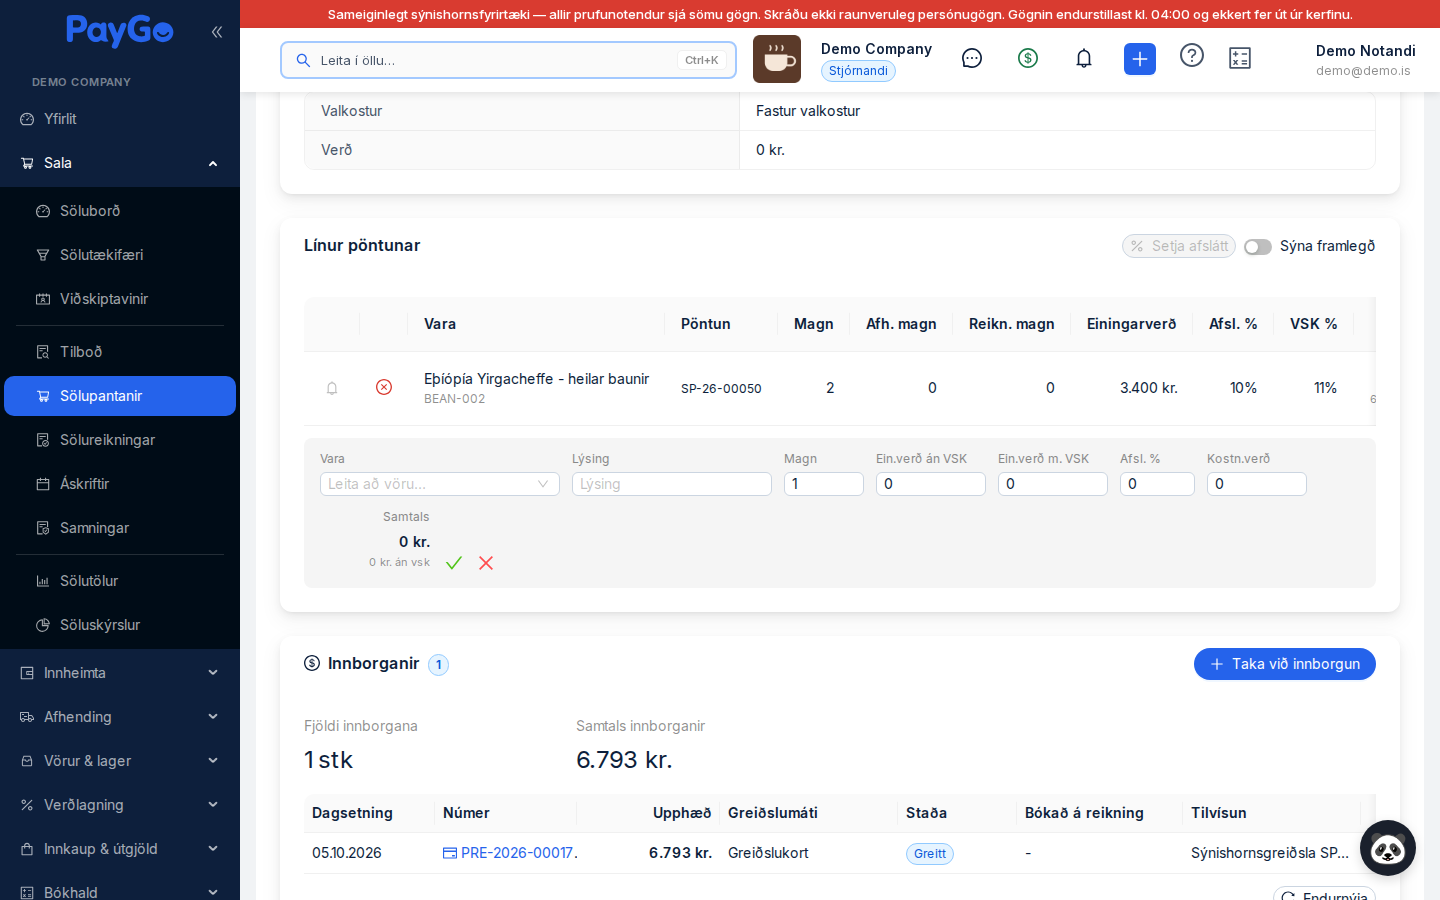Click the Leita í öllu search field
The image size is (1440, 900).
pos(508,60)
